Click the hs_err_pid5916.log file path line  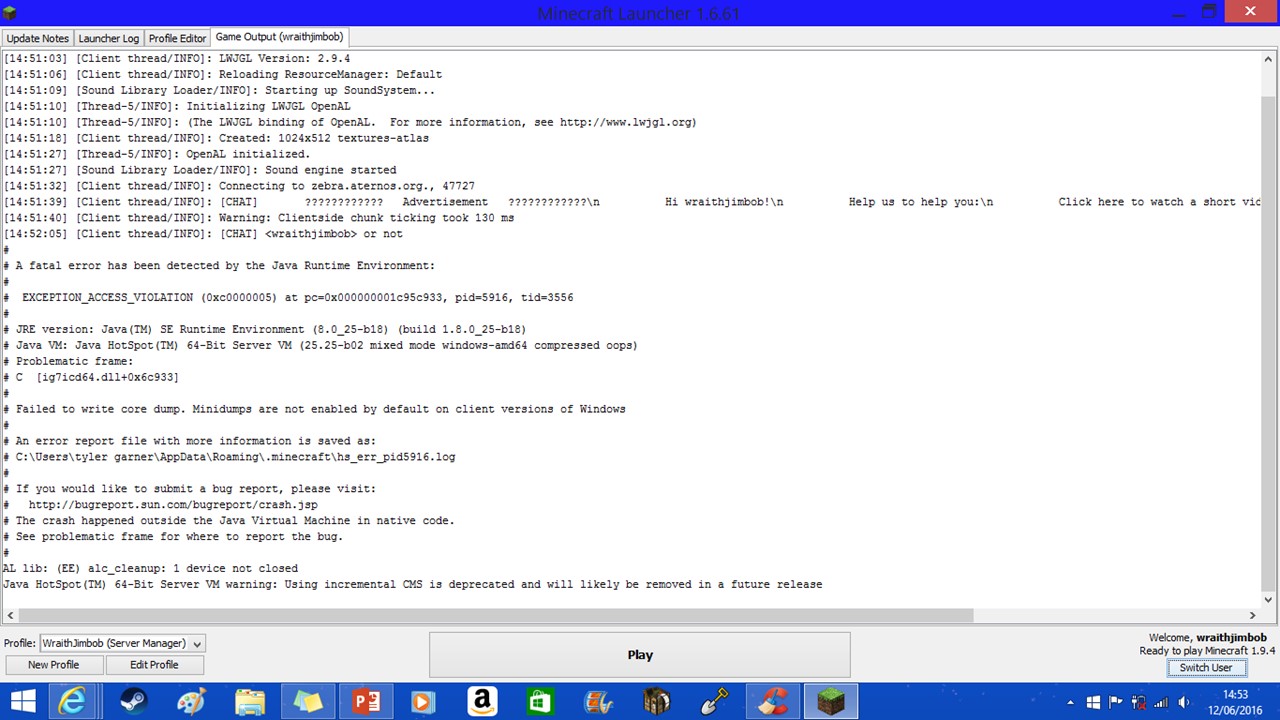(x=229, y=457)
